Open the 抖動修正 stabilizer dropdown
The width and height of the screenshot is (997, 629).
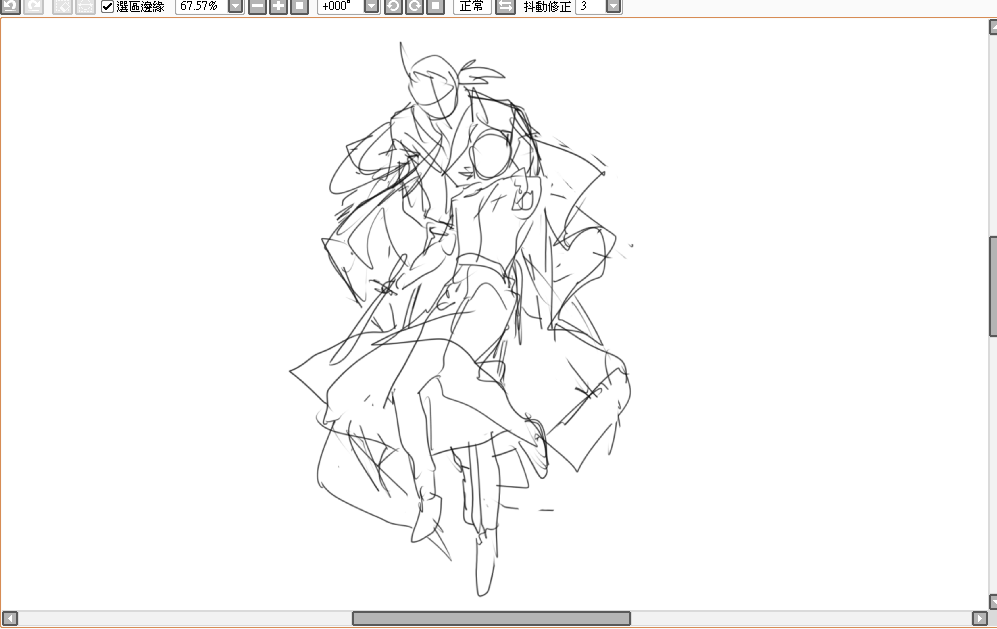tap(614, 6)
